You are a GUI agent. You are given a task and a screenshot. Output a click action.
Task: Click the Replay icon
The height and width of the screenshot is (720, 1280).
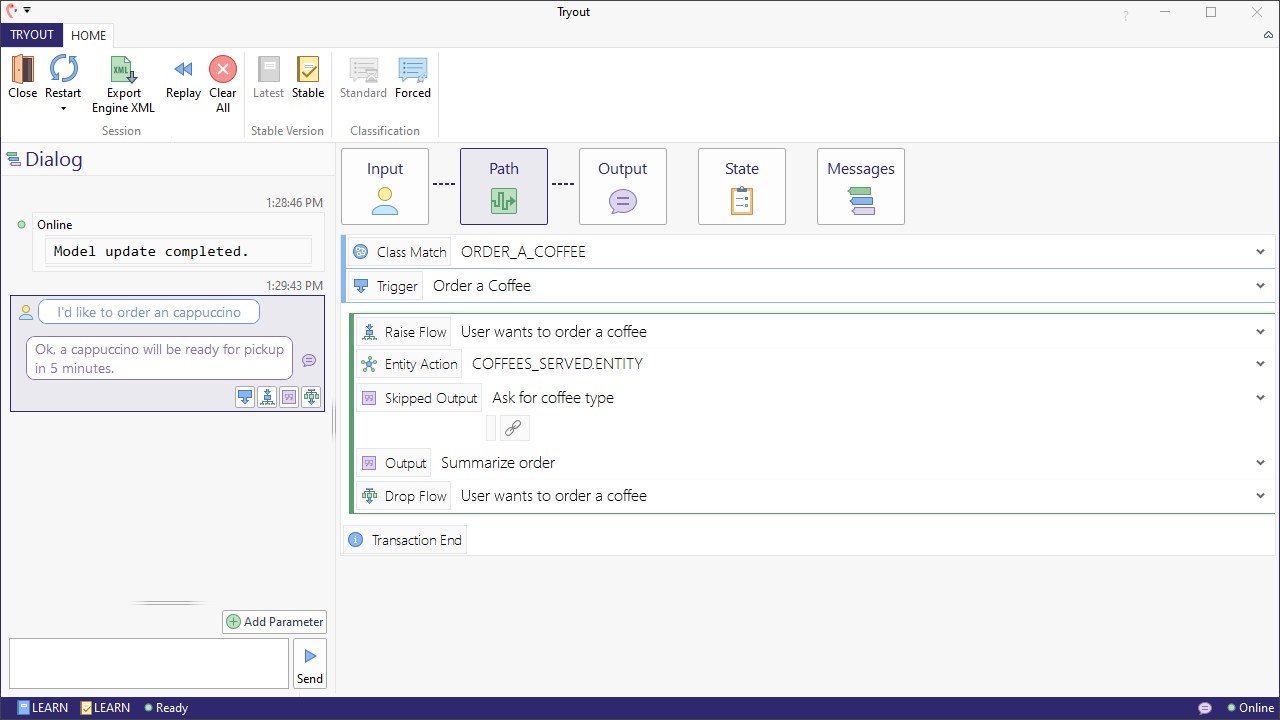pyautogui.click(x=183, y=71)
